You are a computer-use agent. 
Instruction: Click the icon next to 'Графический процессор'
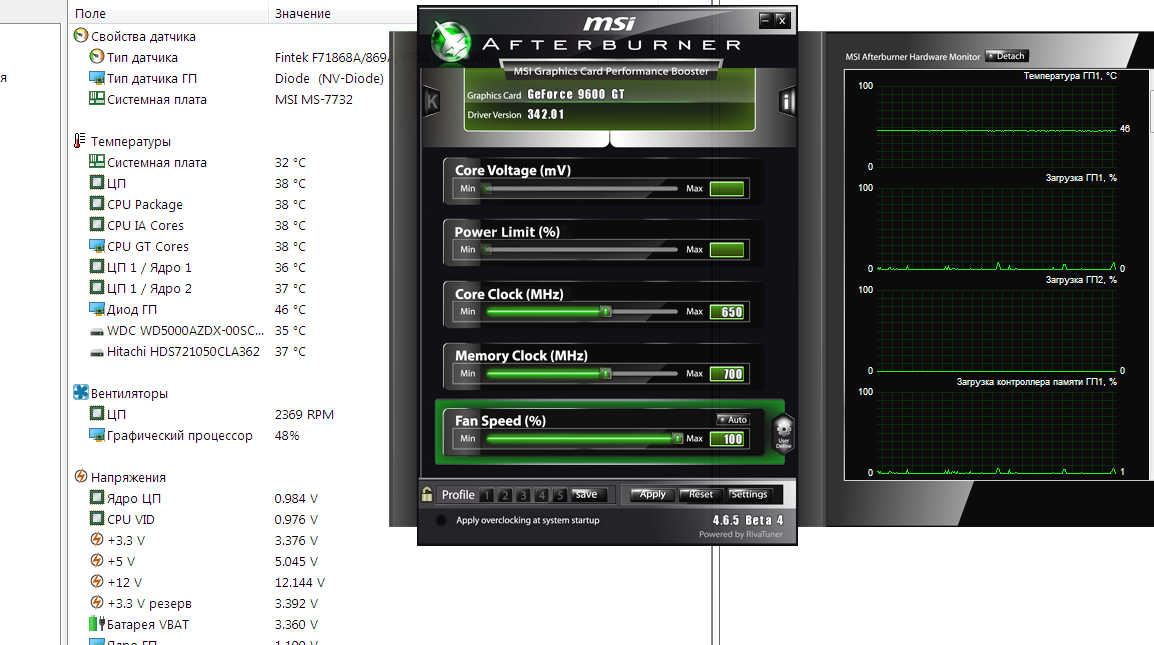click(x=96, y=434)
